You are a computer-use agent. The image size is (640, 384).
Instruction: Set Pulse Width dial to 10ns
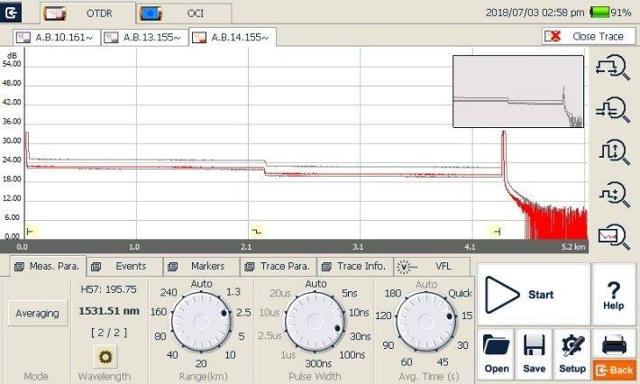point(359,313)
